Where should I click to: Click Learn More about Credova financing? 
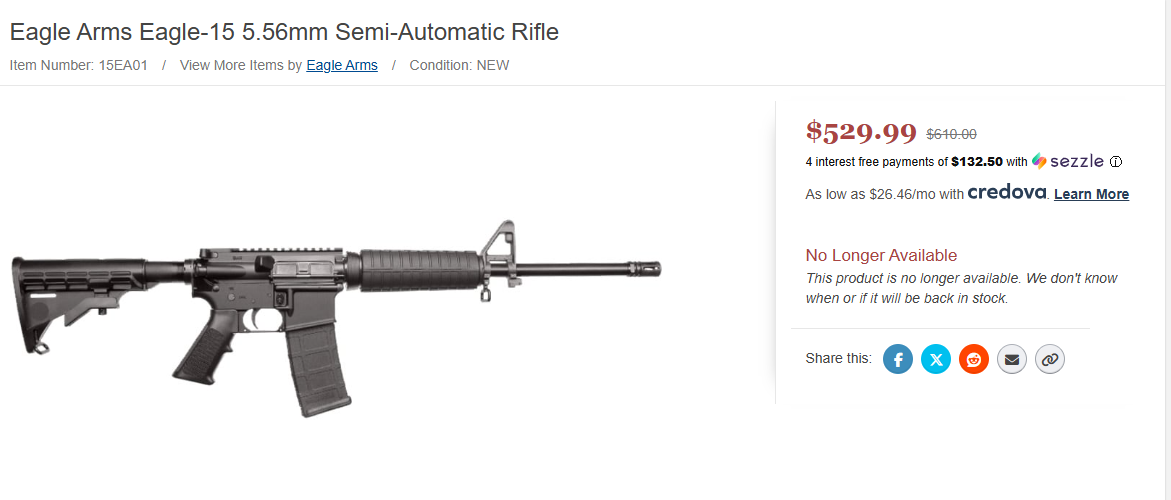1091,194
